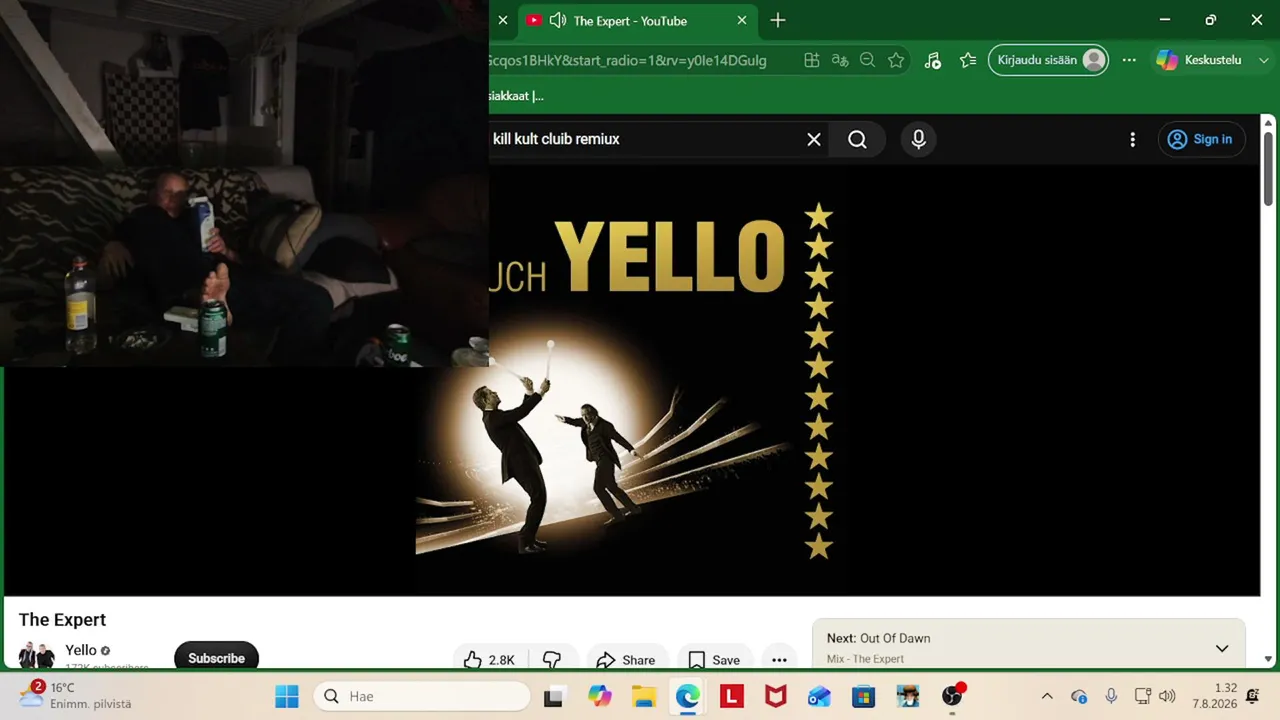Open volume settings in system tray
The image size is (1280, 720).
pos(1167,696)
